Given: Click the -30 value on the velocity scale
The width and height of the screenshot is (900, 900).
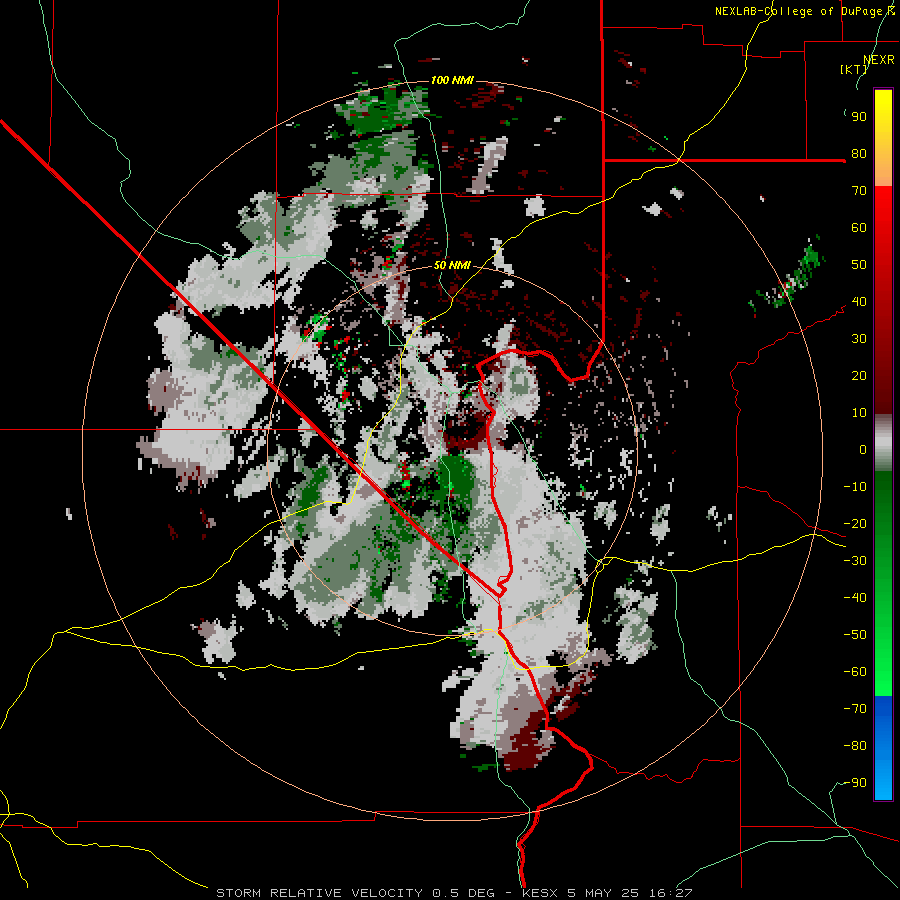Looking at the screenshot, I should 855,561.
